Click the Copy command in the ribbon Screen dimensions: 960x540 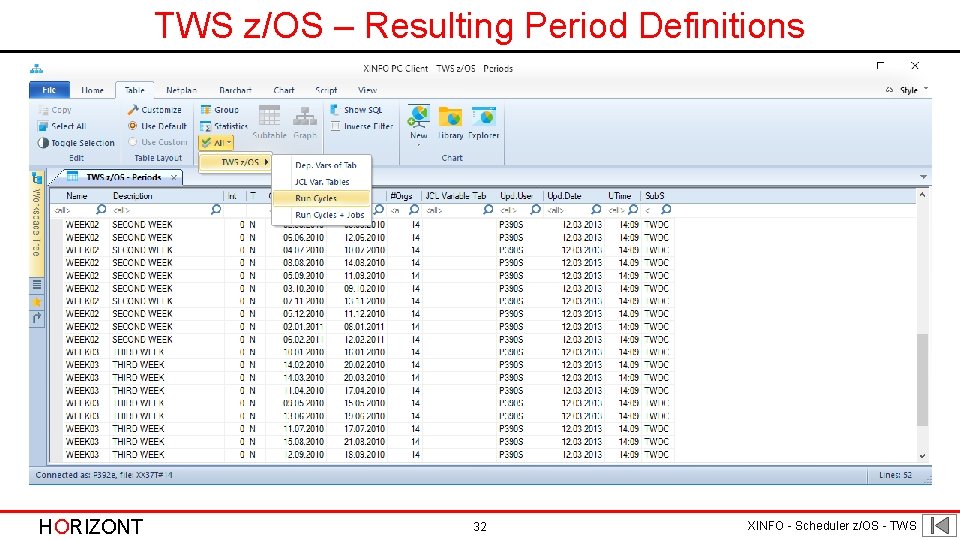point(55,110)
